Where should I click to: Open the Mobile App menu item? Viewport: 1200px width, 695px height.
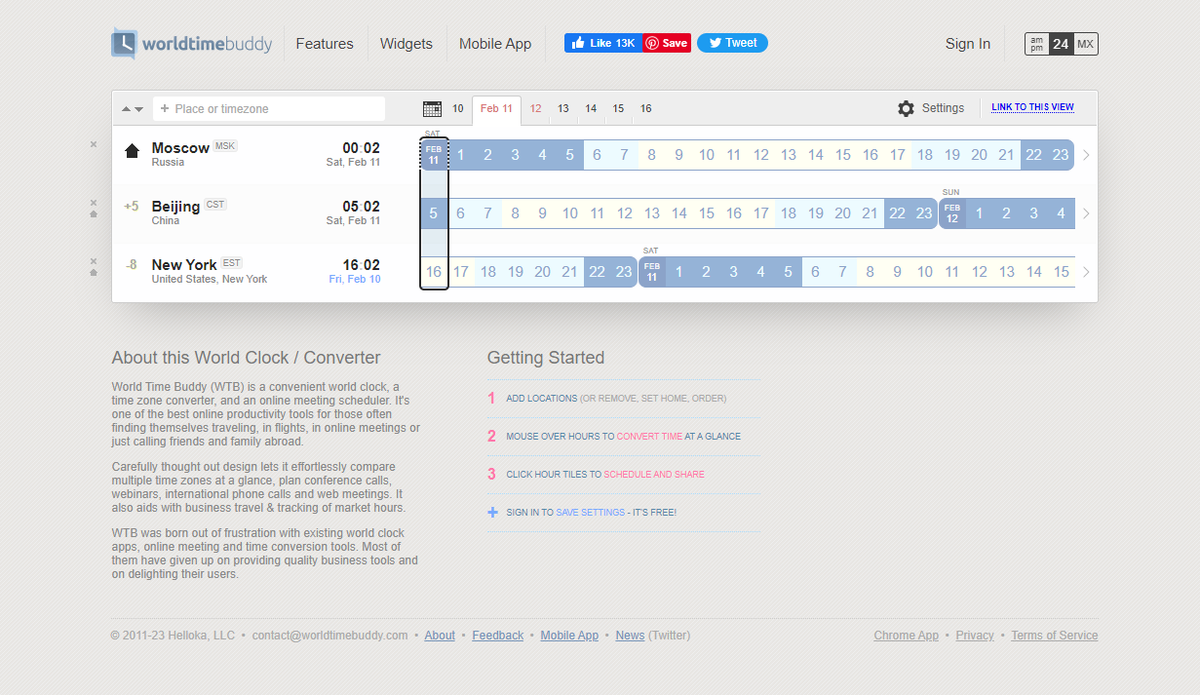495,44
